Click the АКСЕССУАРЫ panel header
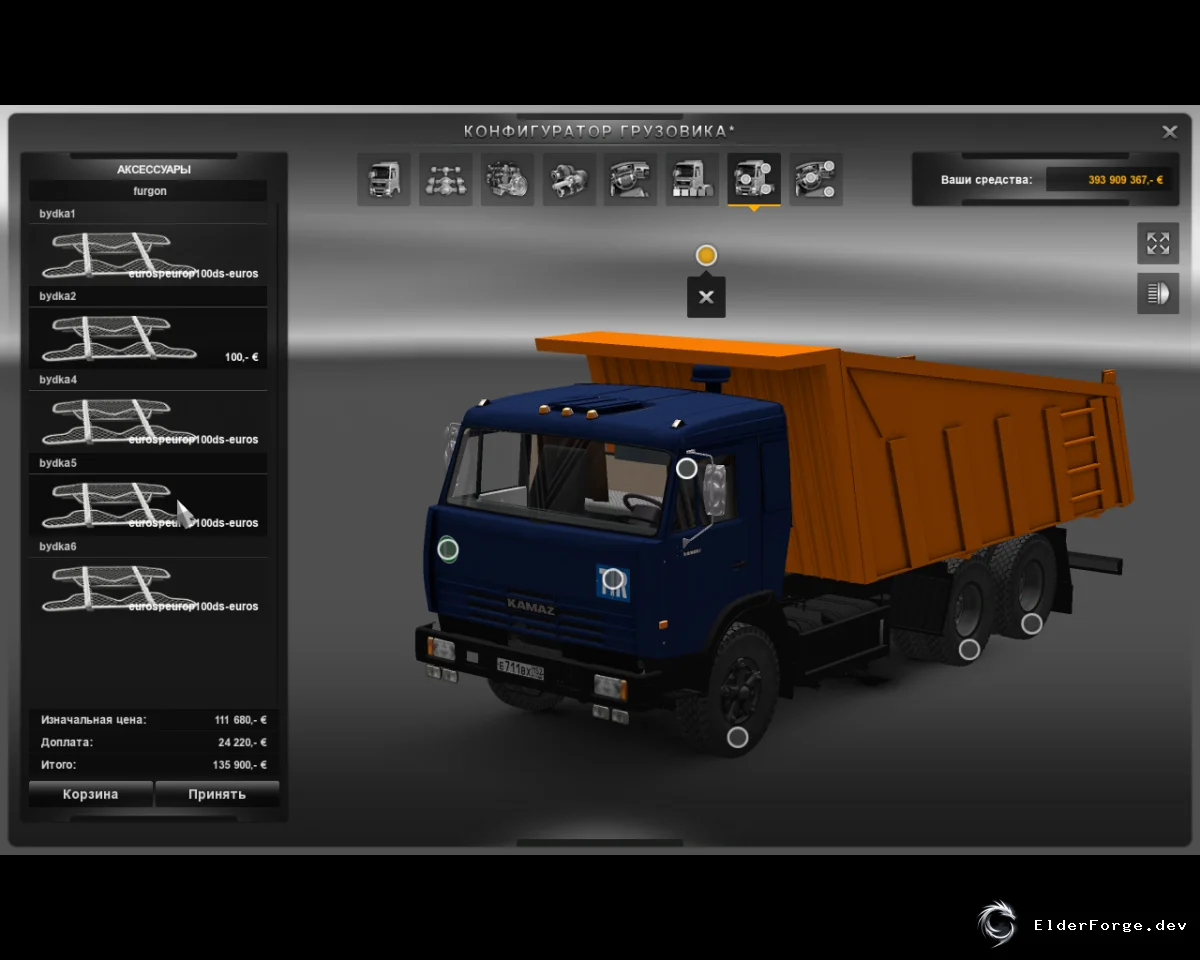 (154, 169)
